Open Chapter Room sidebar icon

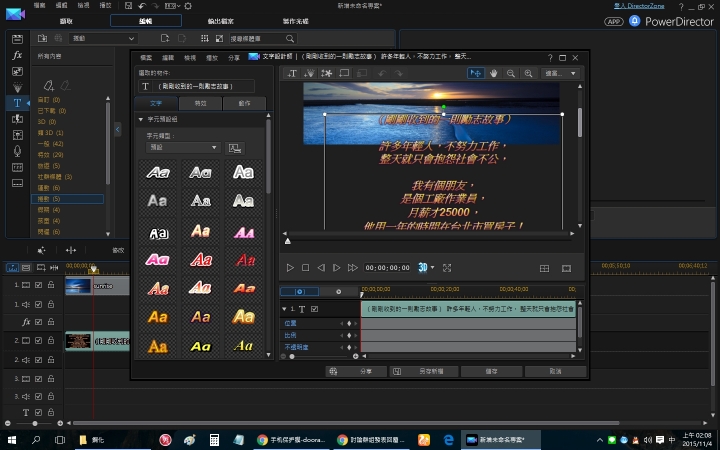pos(17,167)
